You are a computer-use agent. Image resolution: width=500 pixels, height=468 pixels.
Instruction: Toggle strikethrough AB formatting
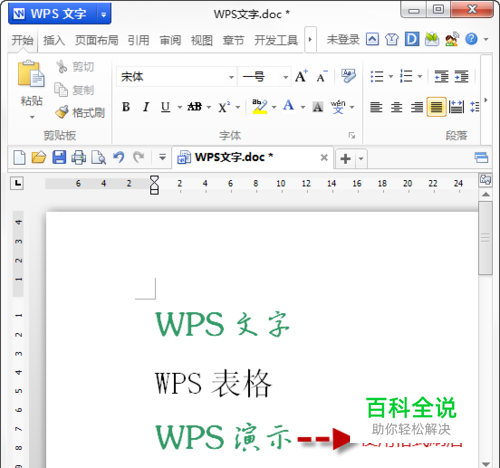195,107
